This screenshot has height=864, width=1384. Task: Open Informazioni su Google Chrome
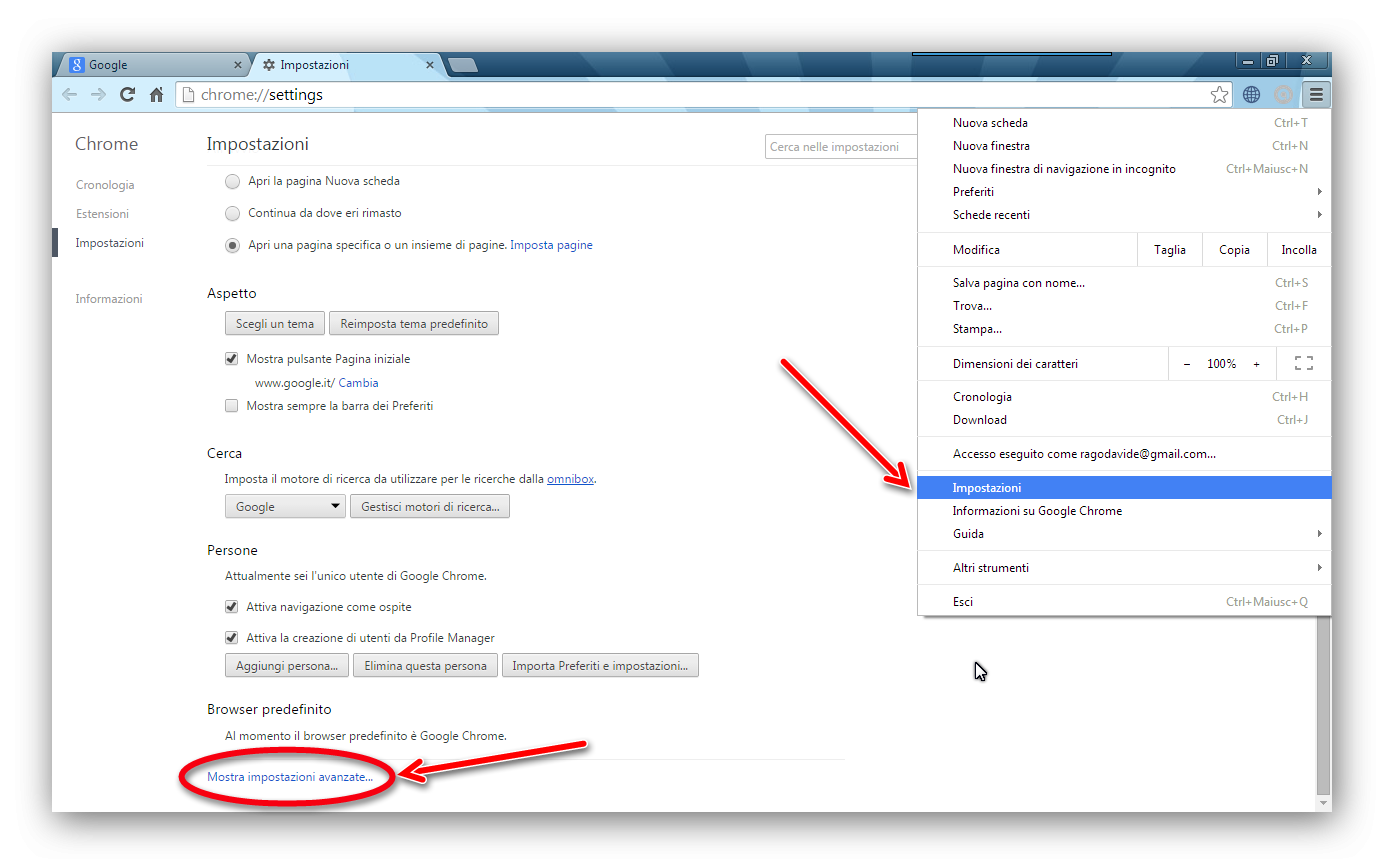click(x=1124, y=511)
